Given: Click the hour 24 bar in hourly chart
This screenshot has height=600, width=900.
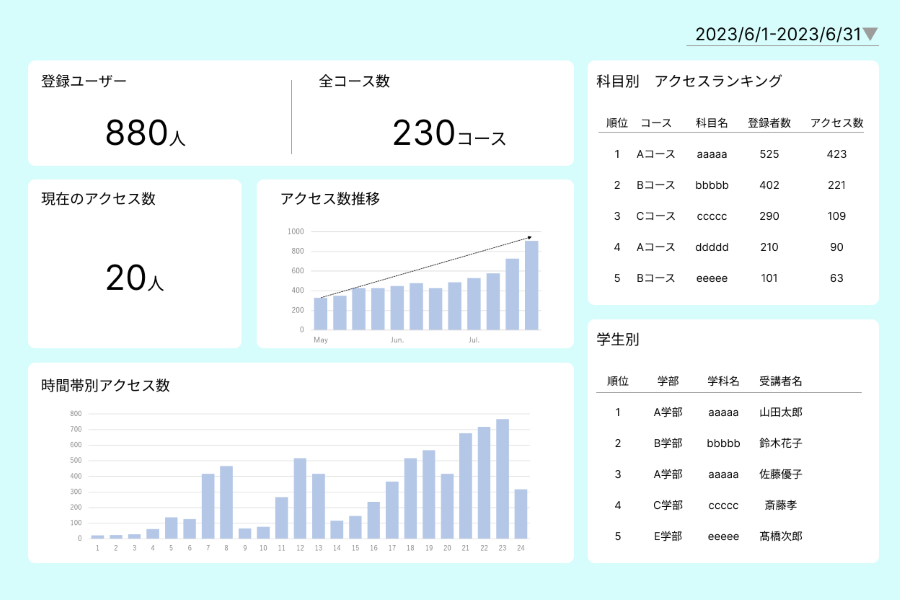Looking at the screenshot, I should point(521,514).
